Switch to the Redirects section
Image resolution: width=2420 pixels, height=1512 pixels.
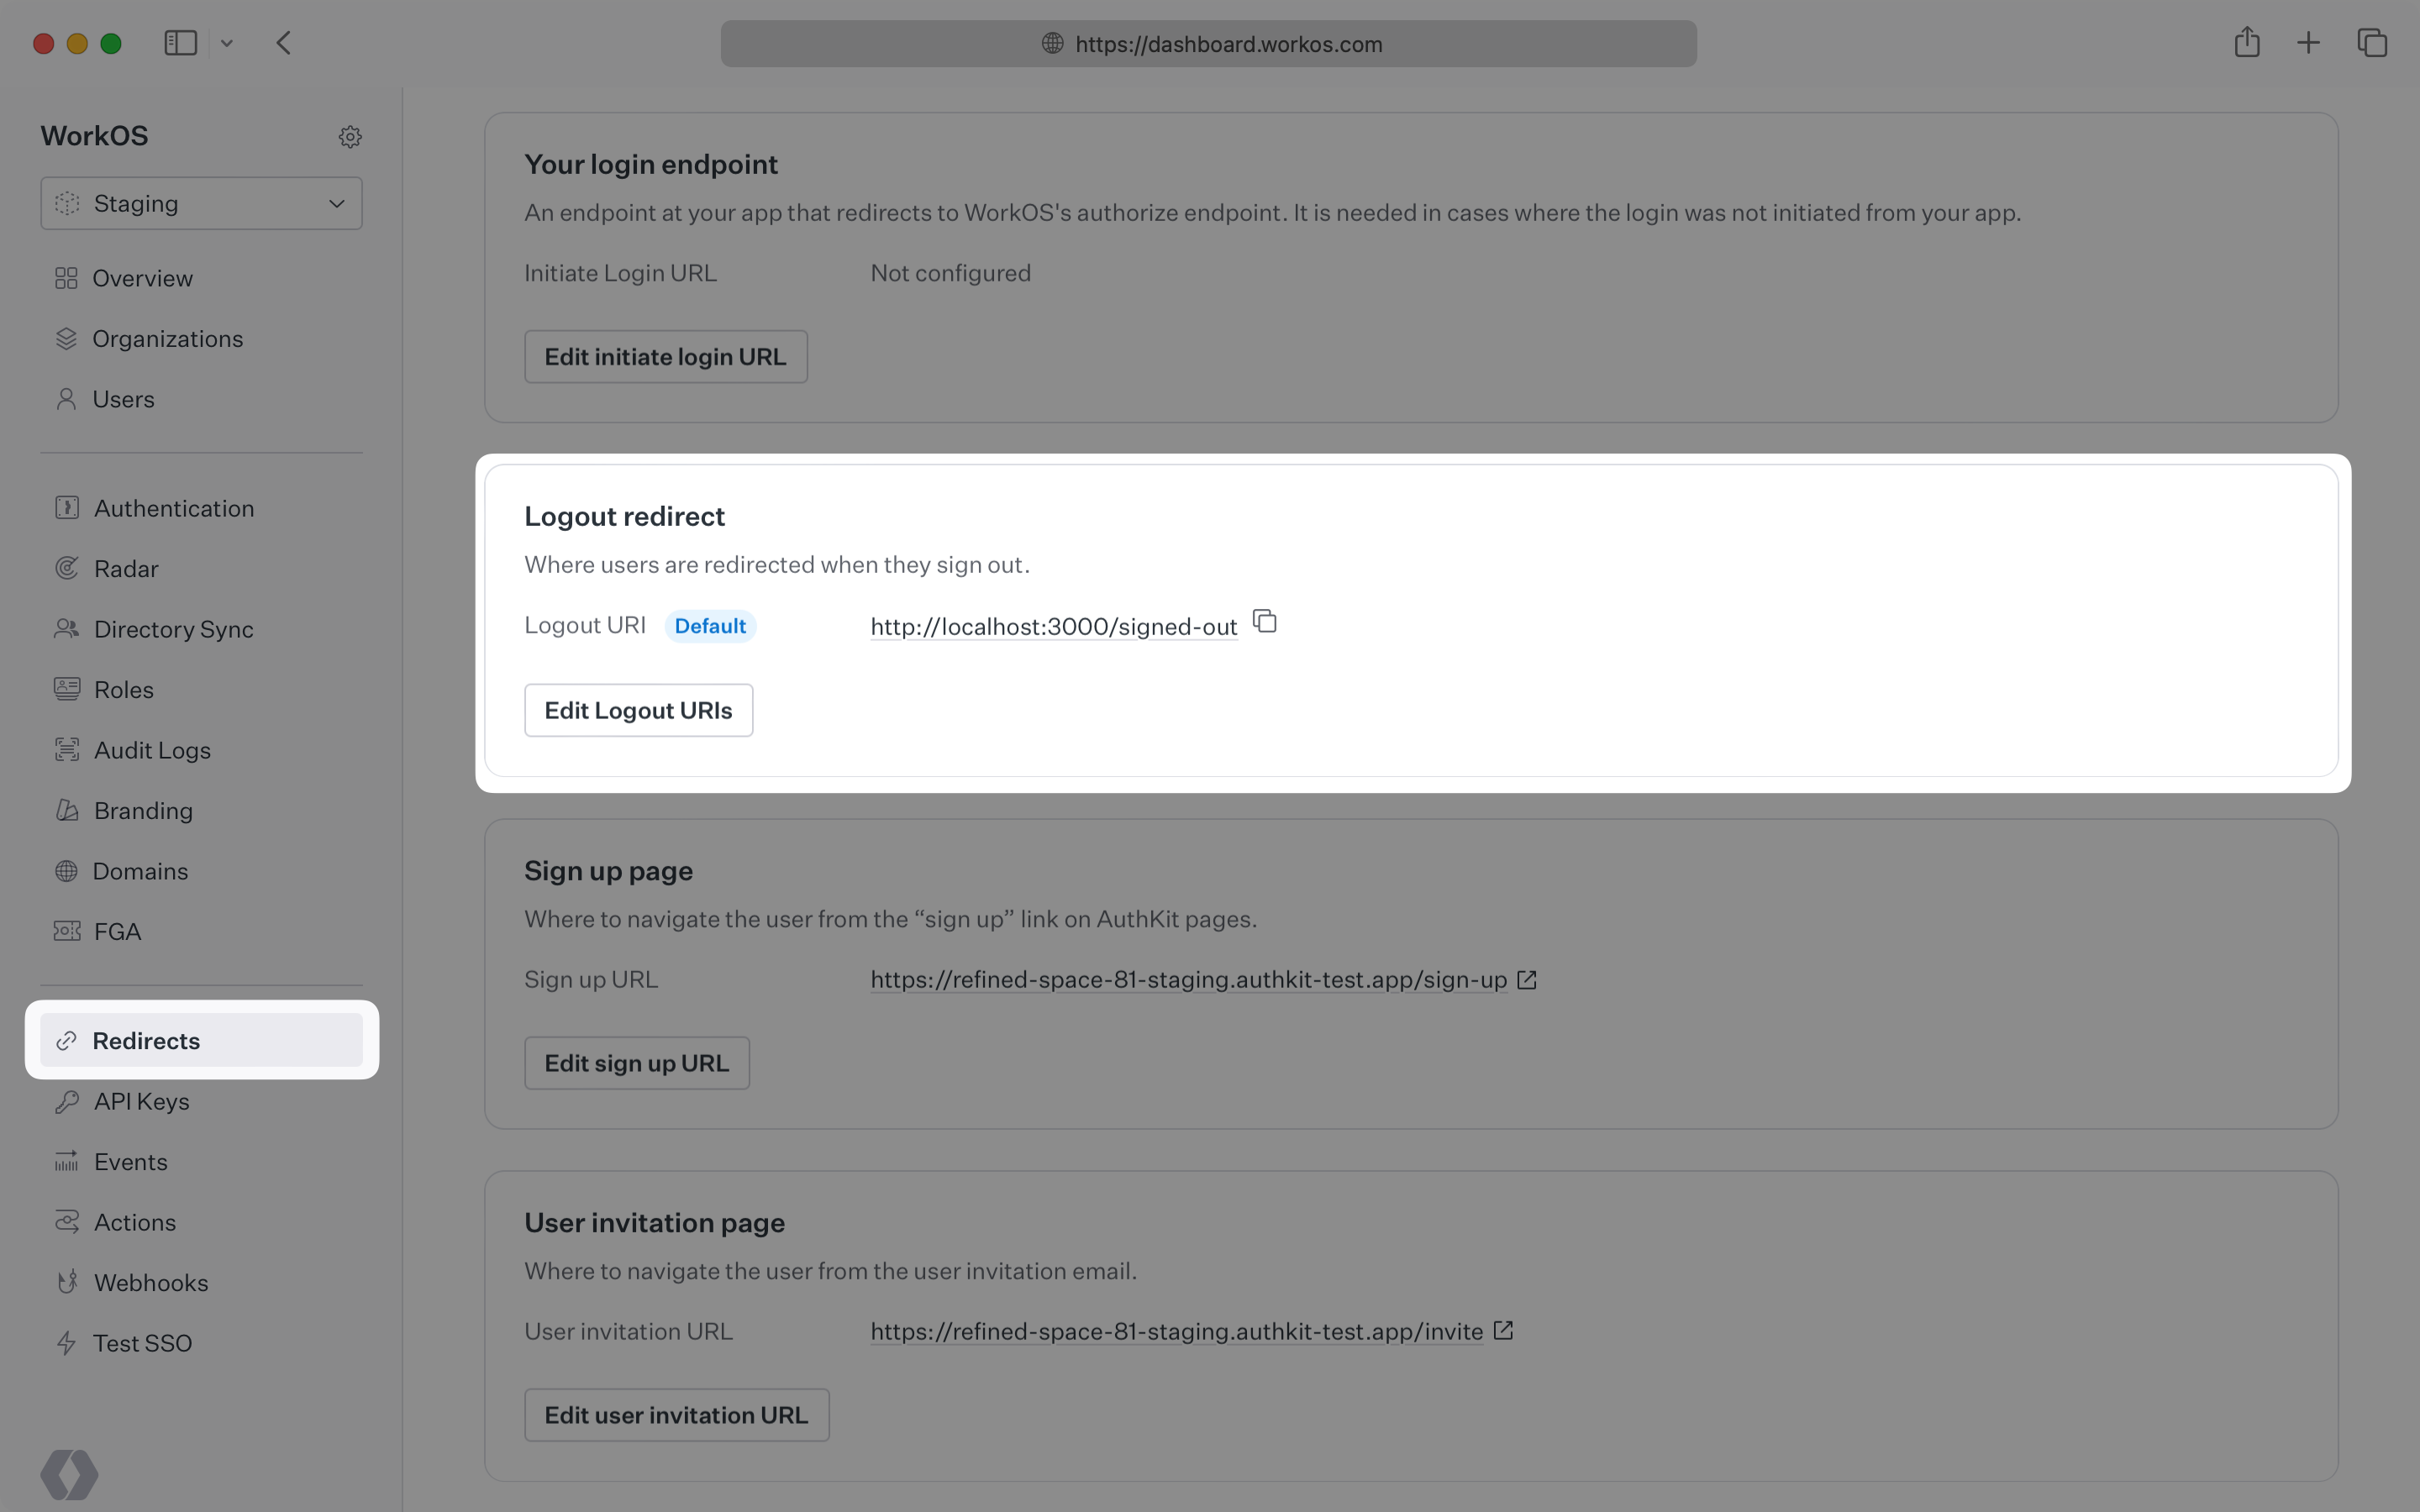146,1040
